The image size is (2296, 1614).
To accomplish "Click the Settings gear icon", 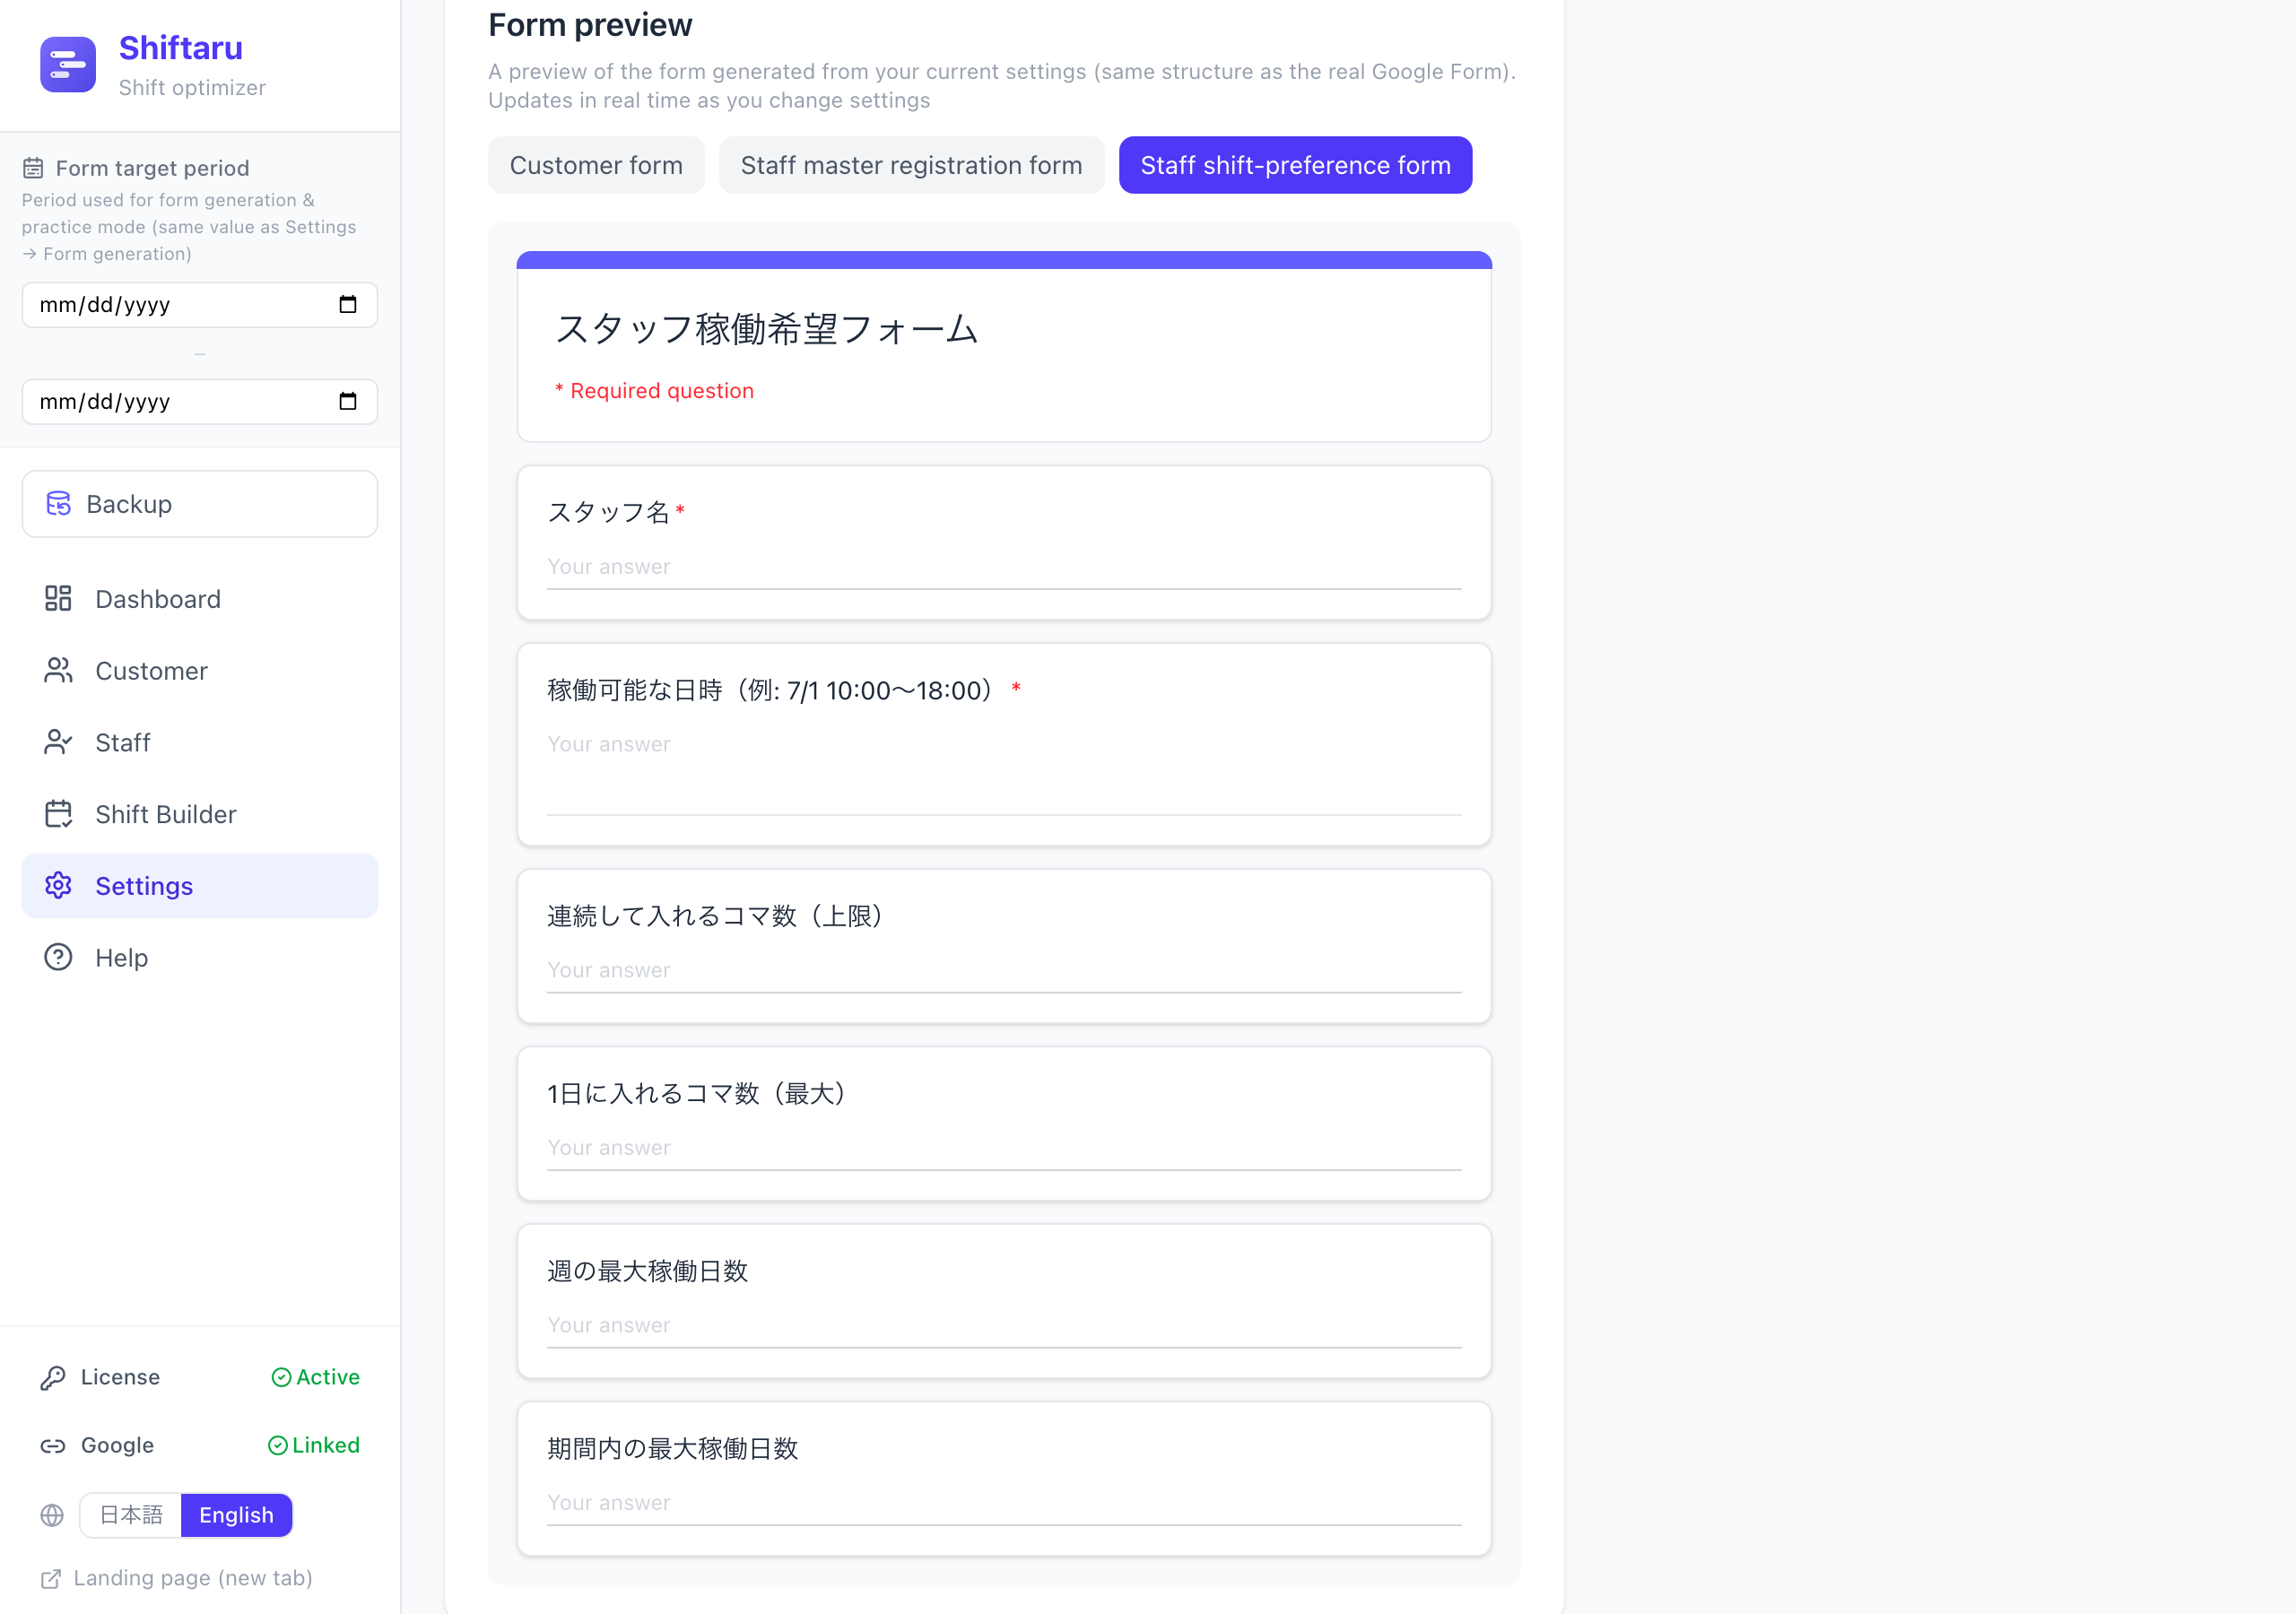I will tap(58, 886).
